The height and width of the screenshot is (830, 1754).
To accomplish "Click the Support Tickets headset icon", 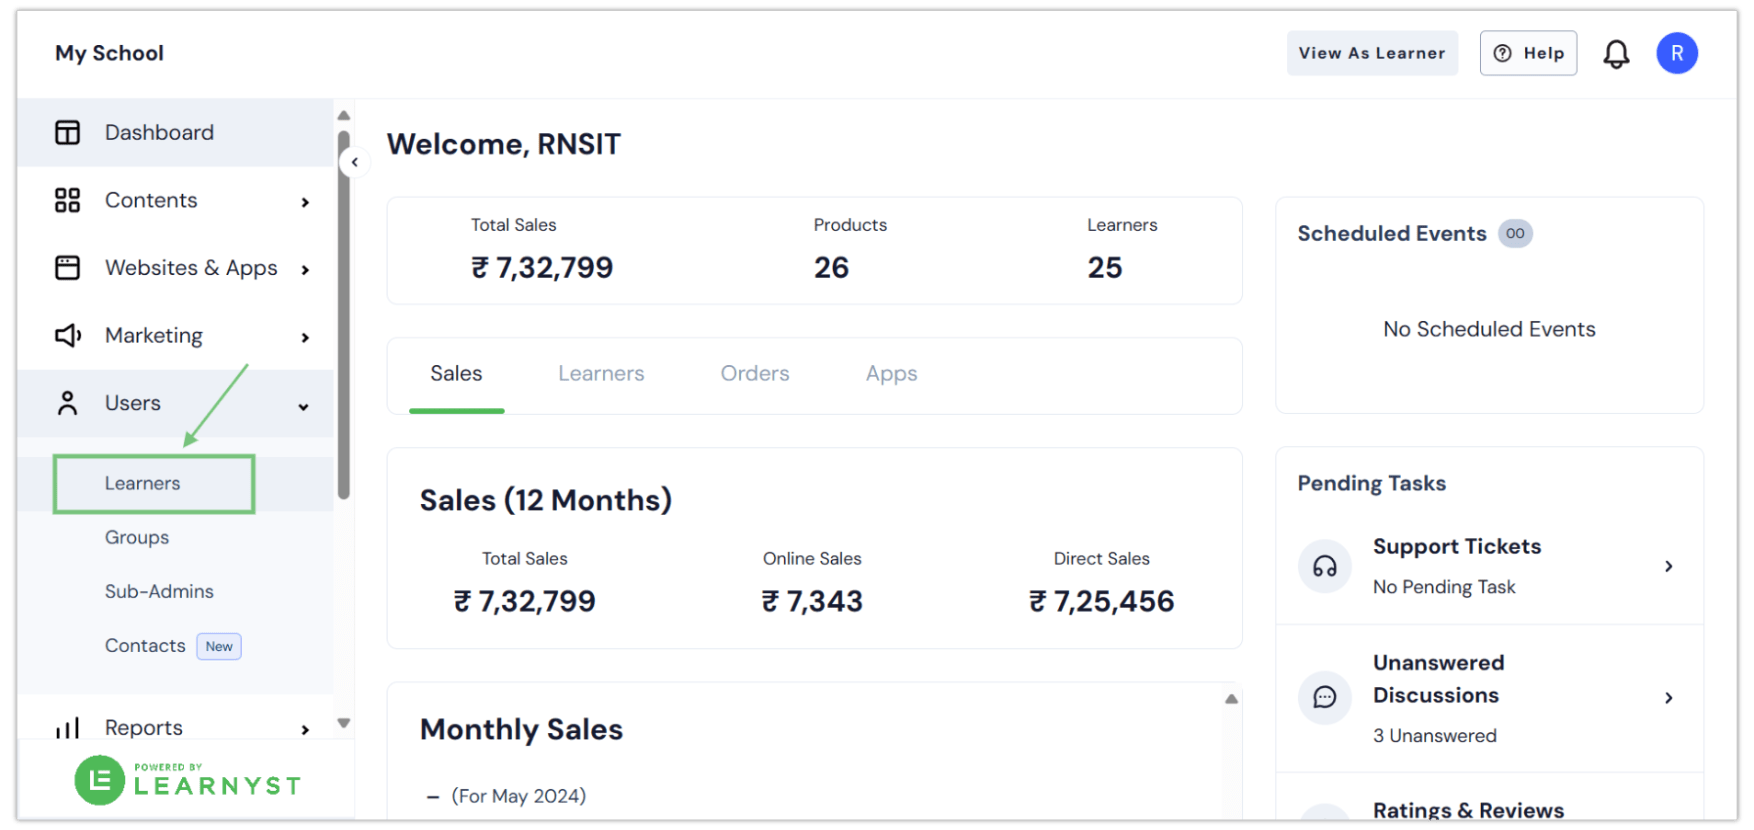I will coord(1325,567).
